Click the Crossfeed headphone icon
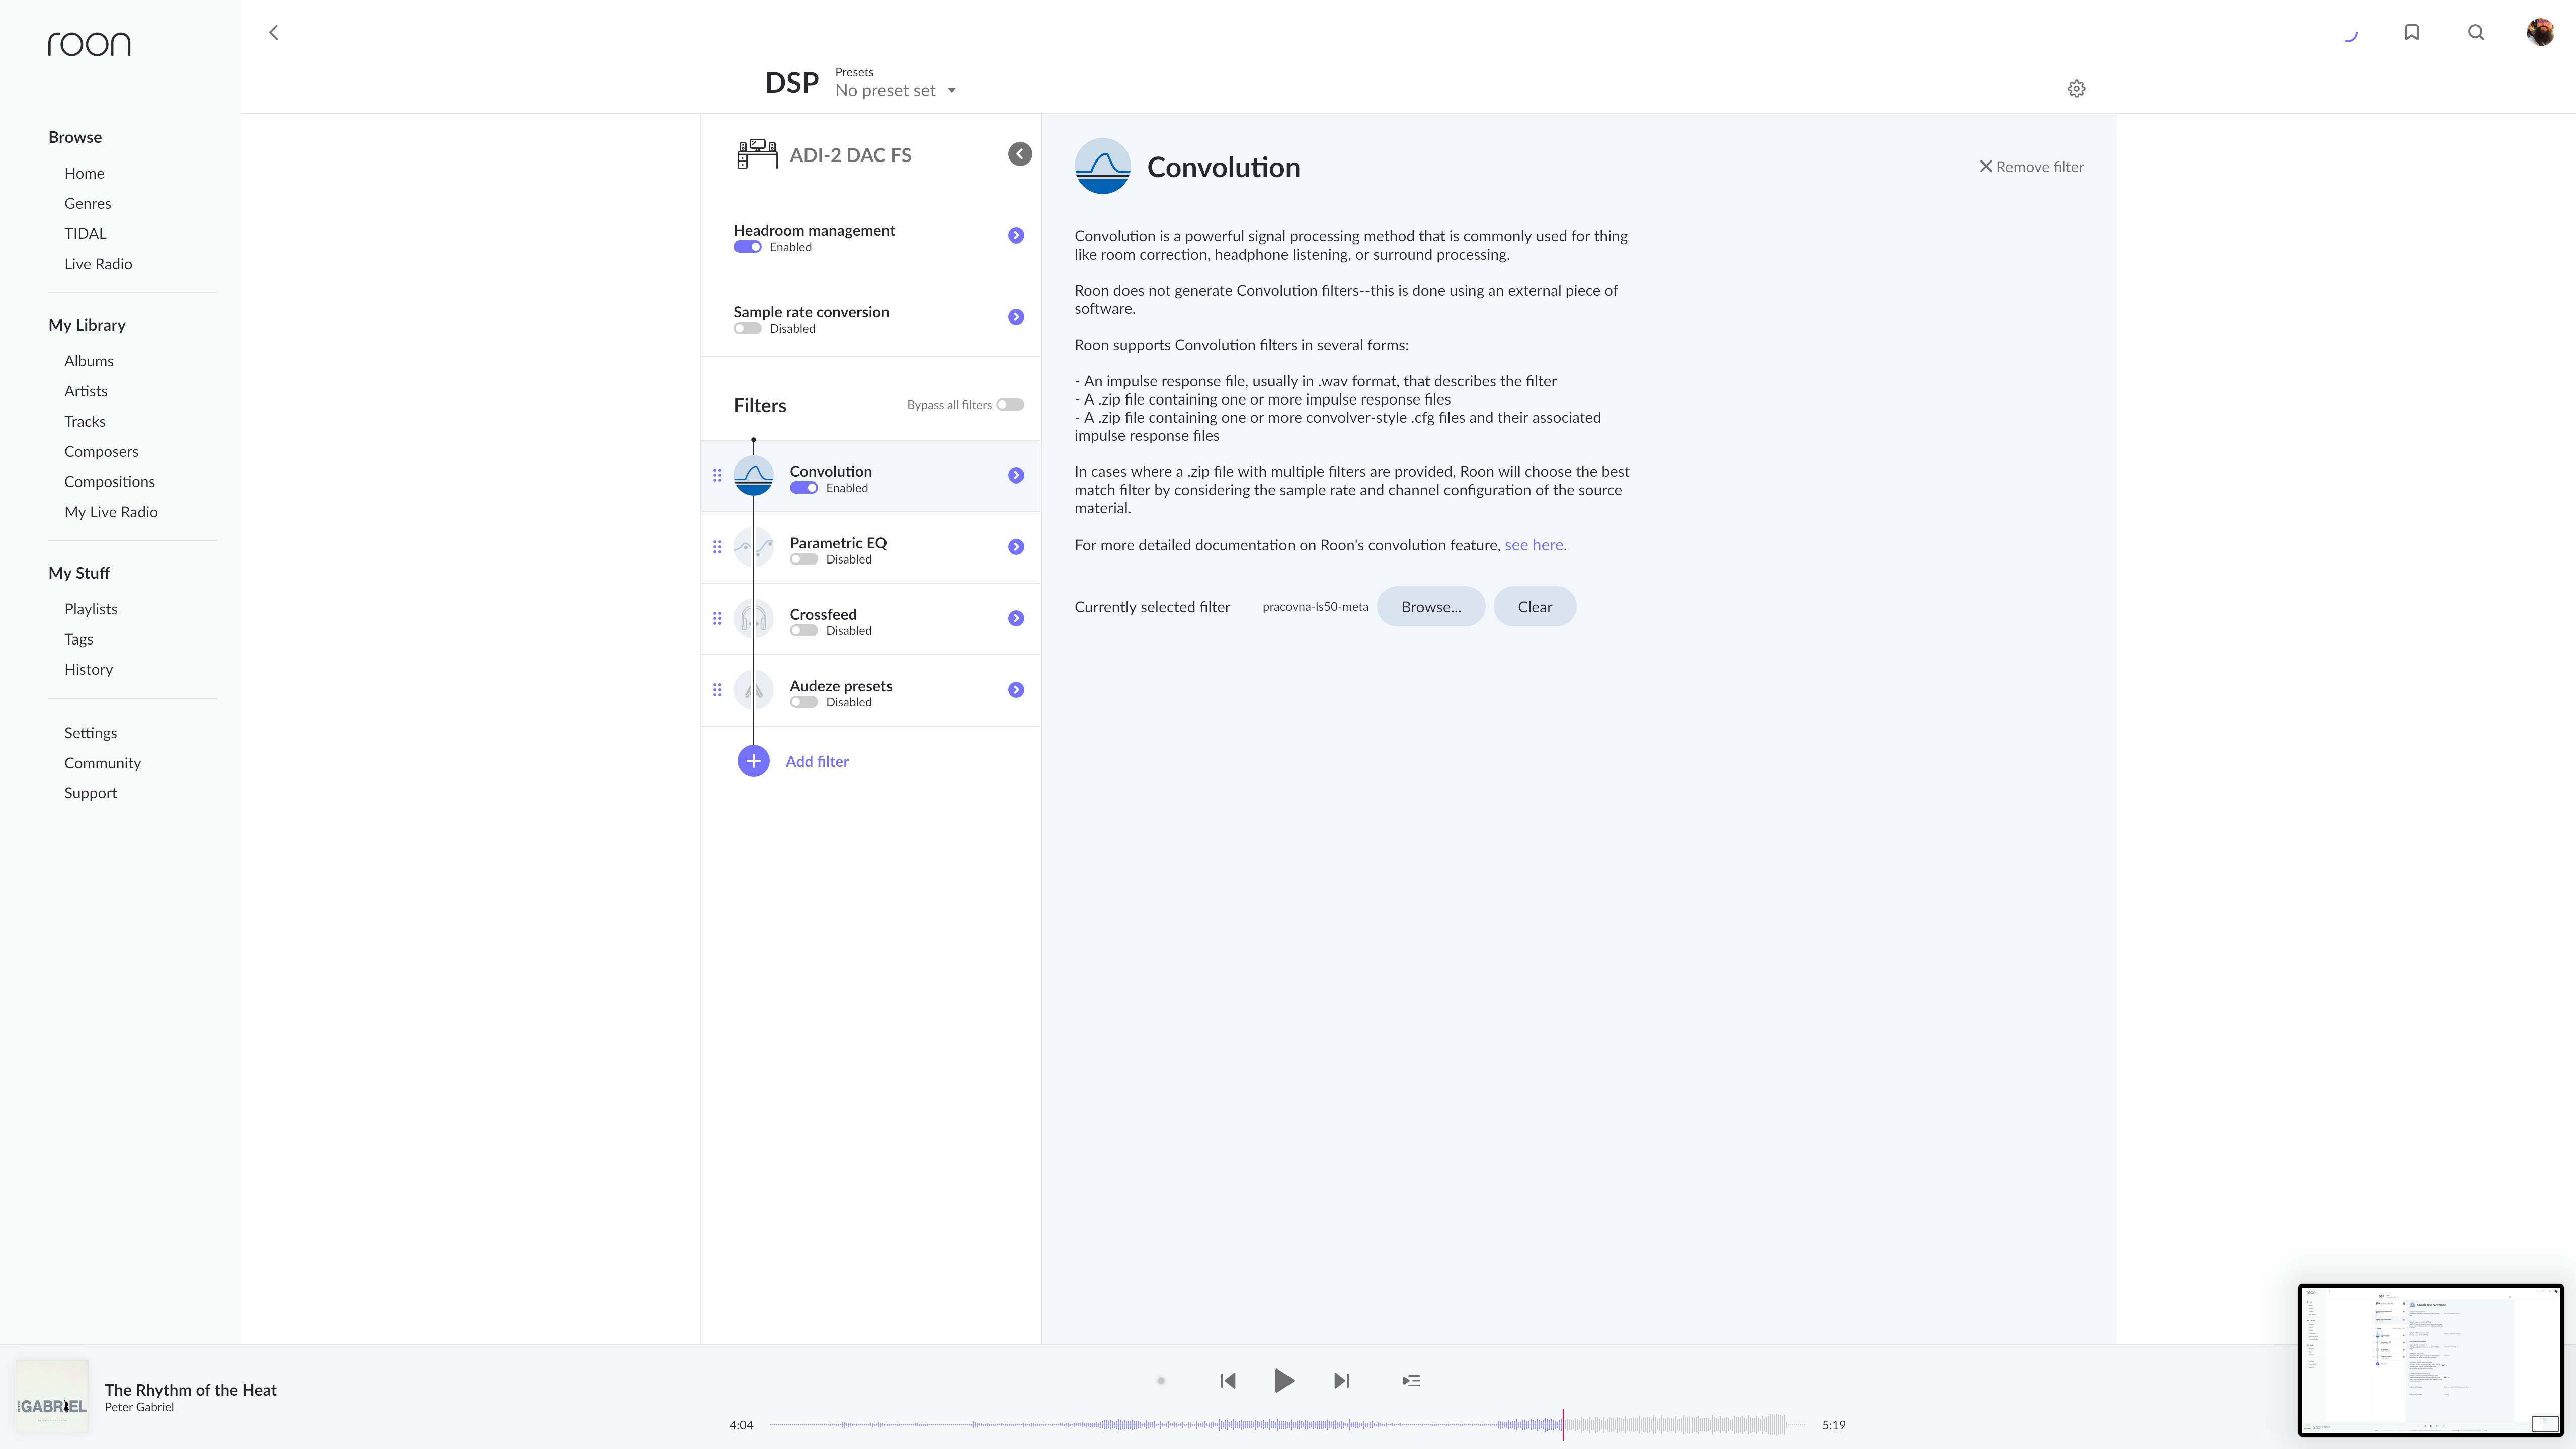 point(753,618)
